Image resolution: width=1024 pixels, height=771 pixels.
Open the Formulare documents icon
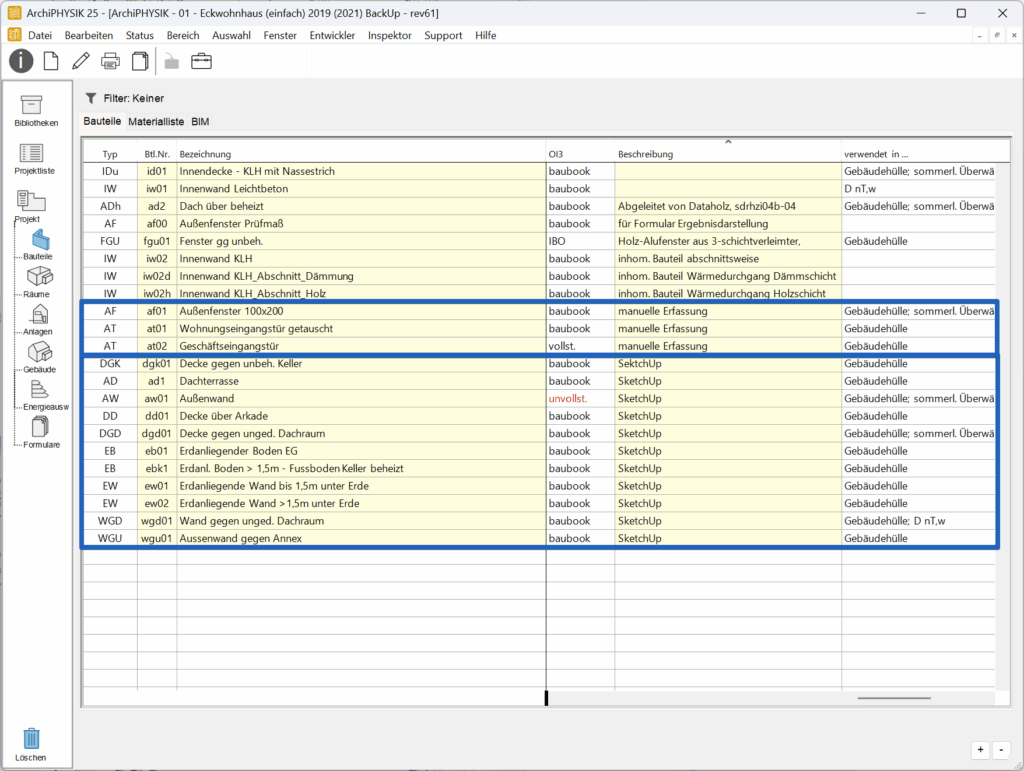point(40,428)
